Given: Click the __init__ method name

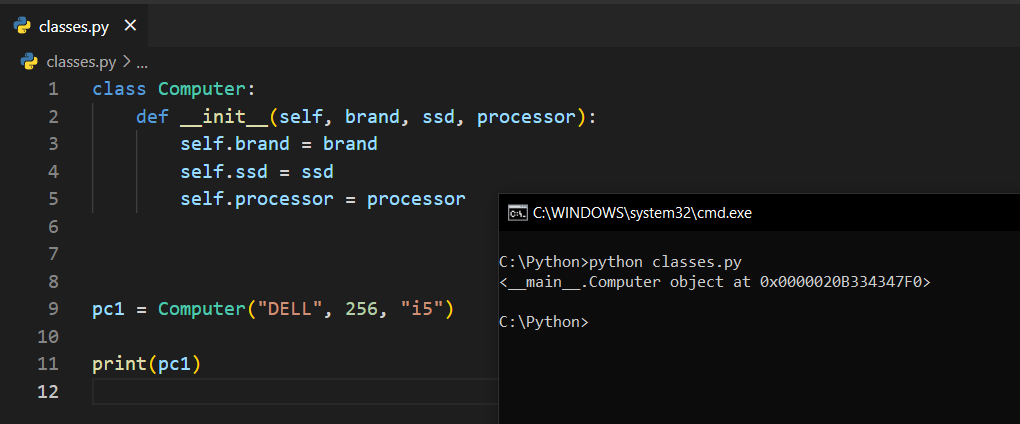Looking at the screenshot, I should coord(224,117).
